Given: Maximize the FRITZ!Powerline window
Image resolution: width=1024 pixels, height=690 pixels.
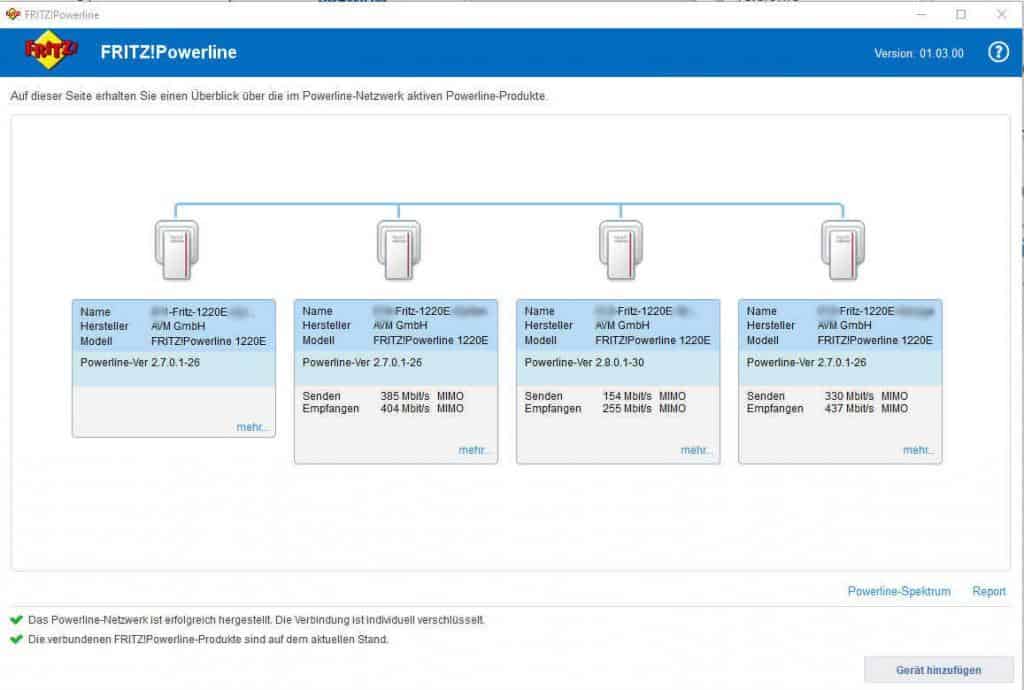Looking at the screenshot, I should click(961, 14).
